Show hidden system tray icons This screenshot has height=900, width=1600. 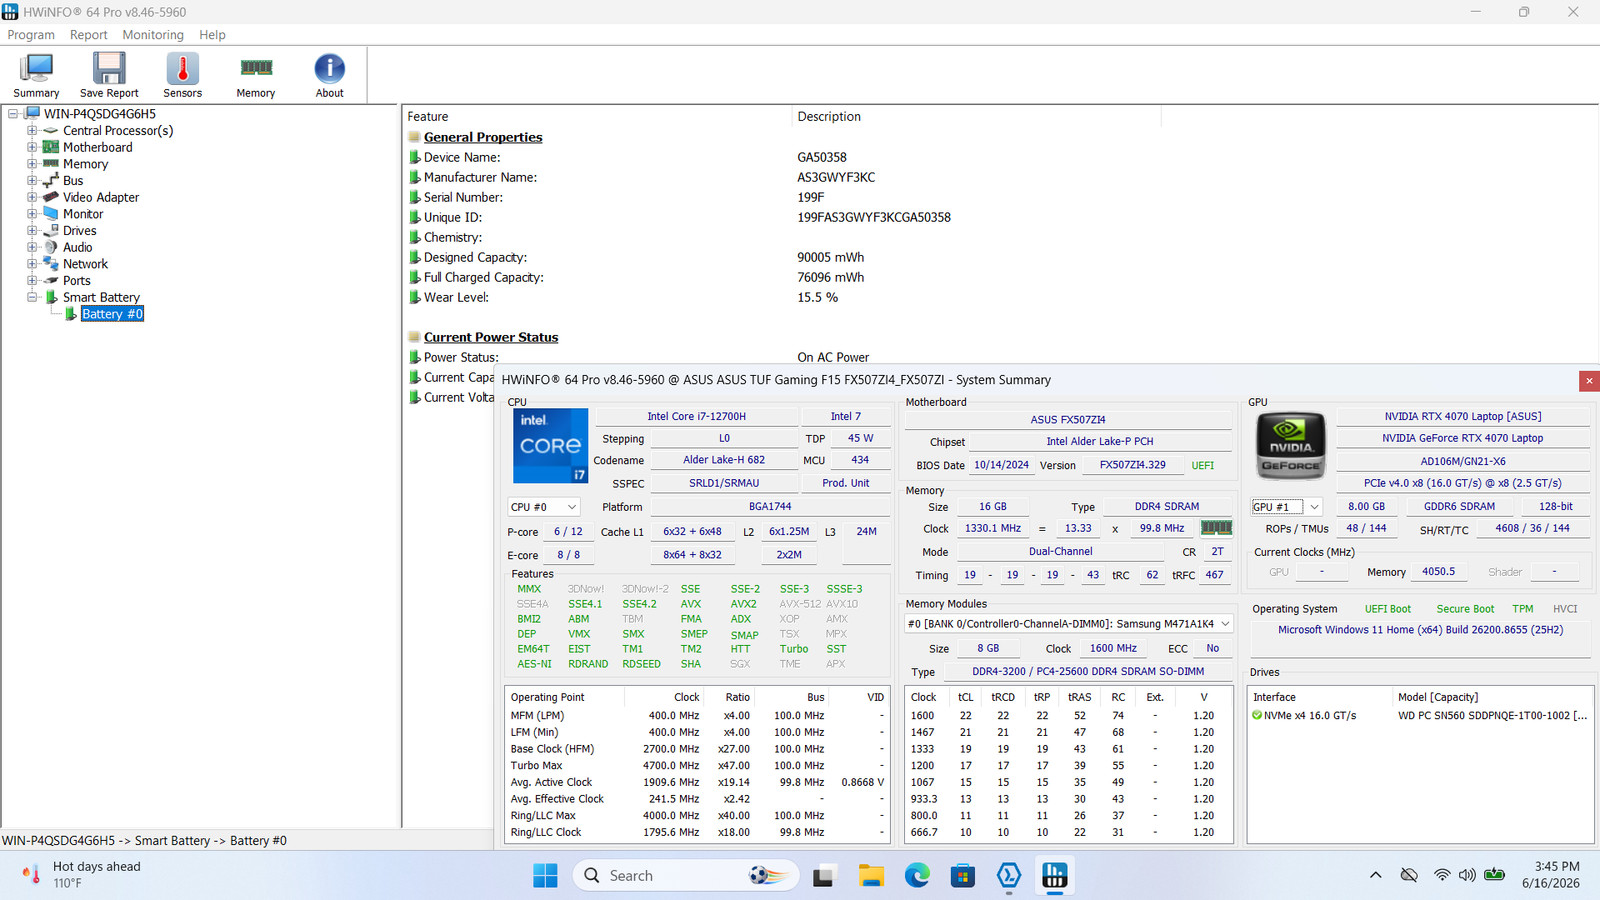(1376, 876)
